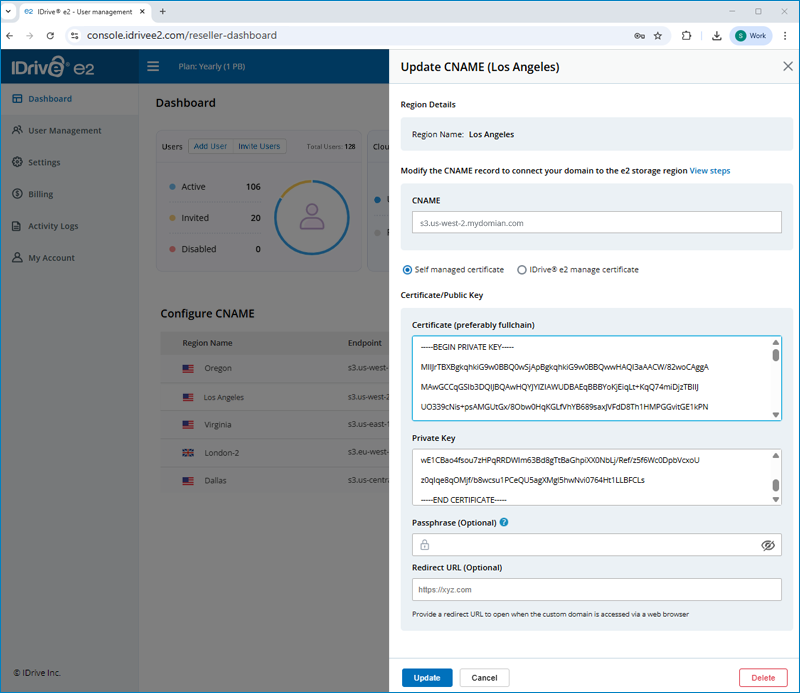
Task: Toggle the hamburger sidebar menu
Action: (153, 67)
